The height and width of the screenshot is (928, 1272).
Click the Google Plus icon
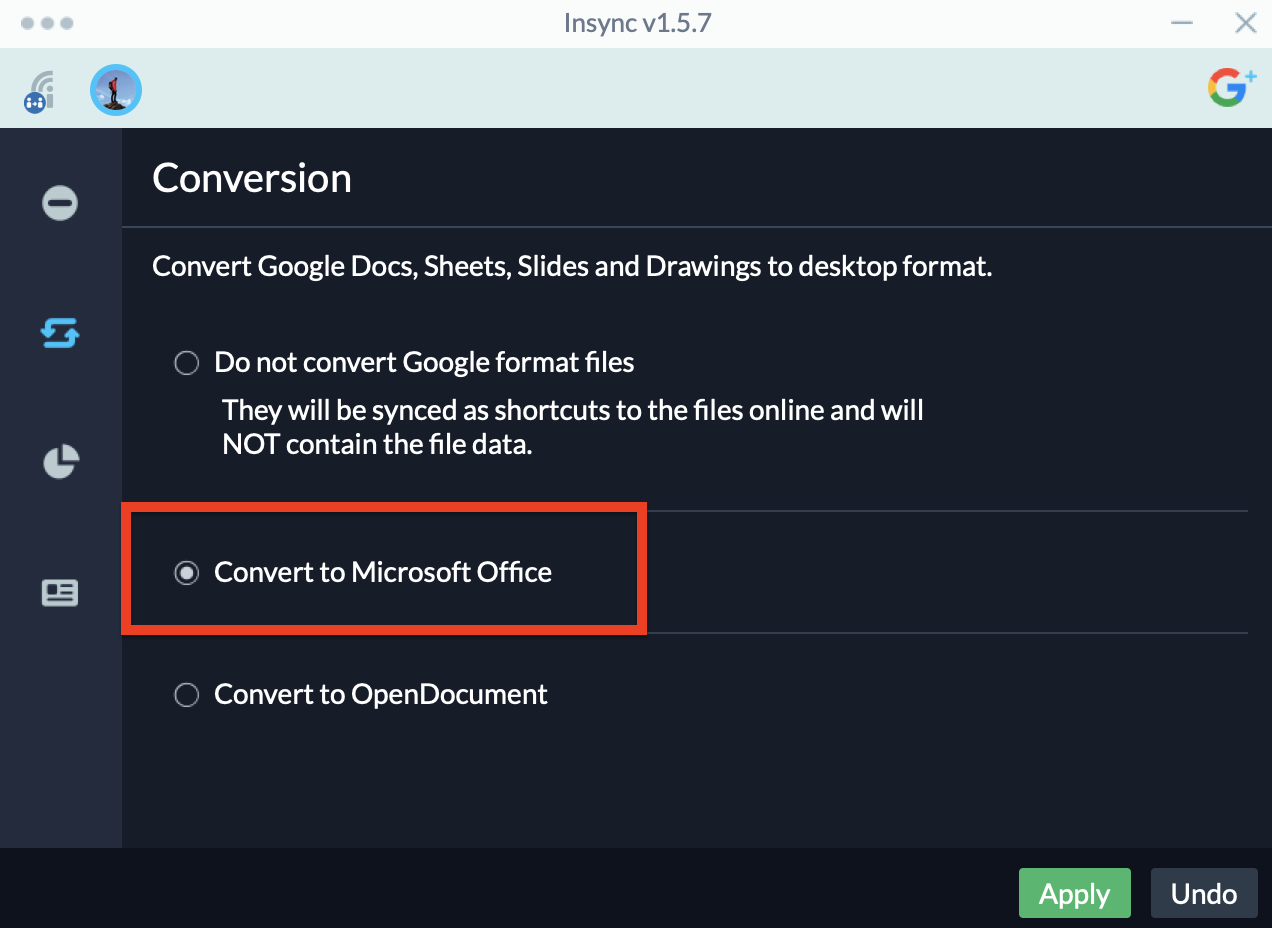pos(1231,87)
